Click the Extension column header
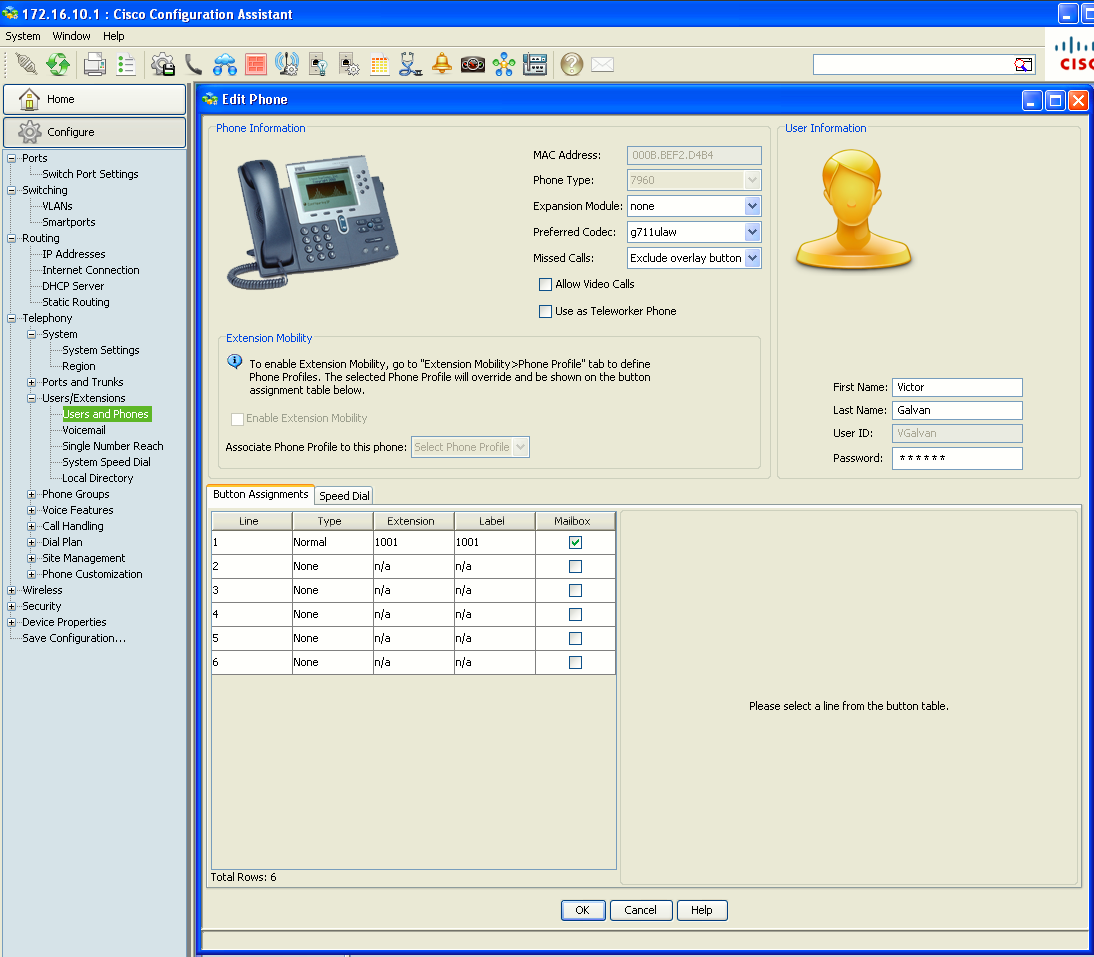 pyautogui.click(x=413, y=521)
